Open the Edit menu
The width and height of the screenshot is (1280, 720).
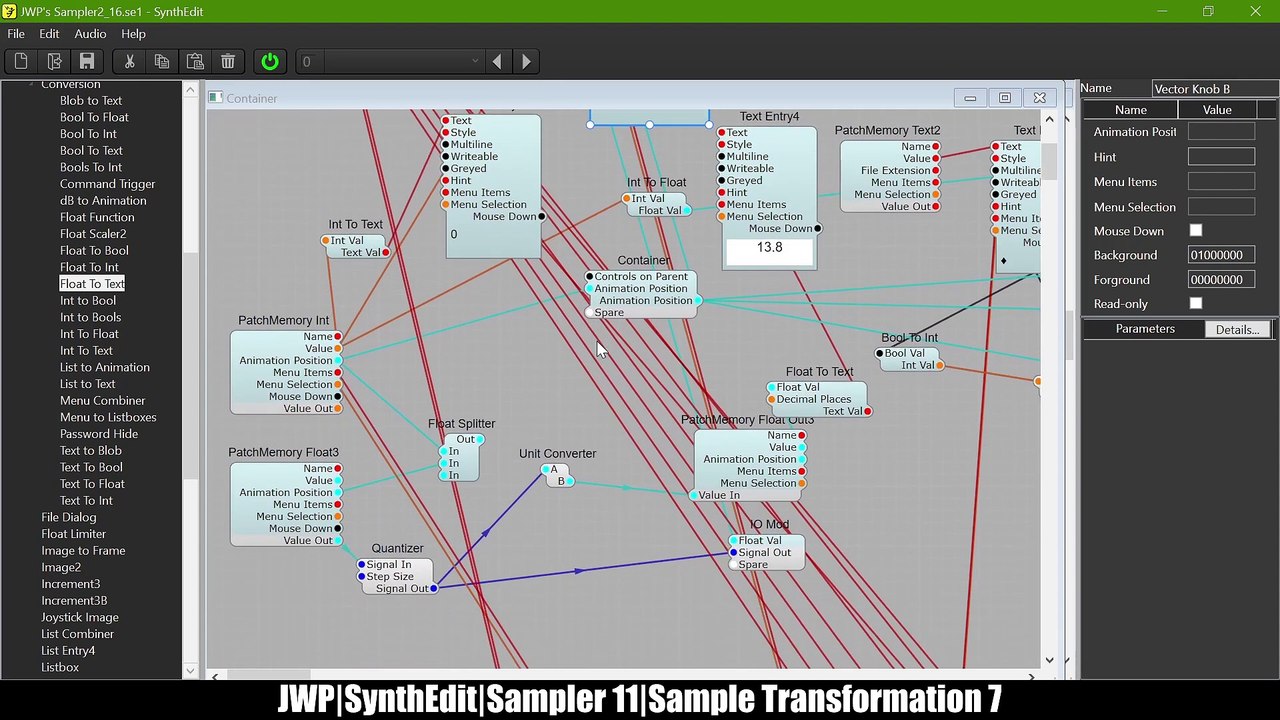[49, 34]
